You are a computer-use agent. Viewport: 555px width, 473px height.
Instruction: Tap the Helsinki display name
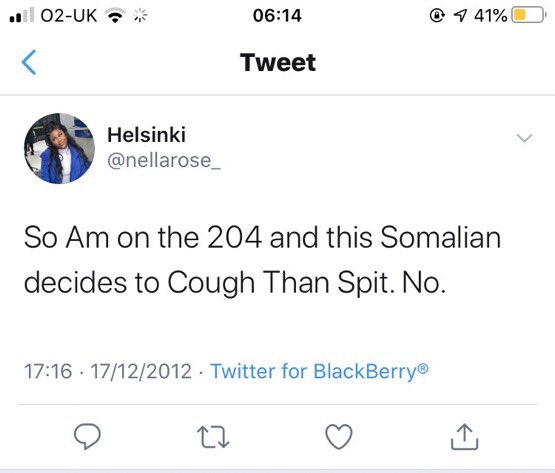[x=146, y=135]
